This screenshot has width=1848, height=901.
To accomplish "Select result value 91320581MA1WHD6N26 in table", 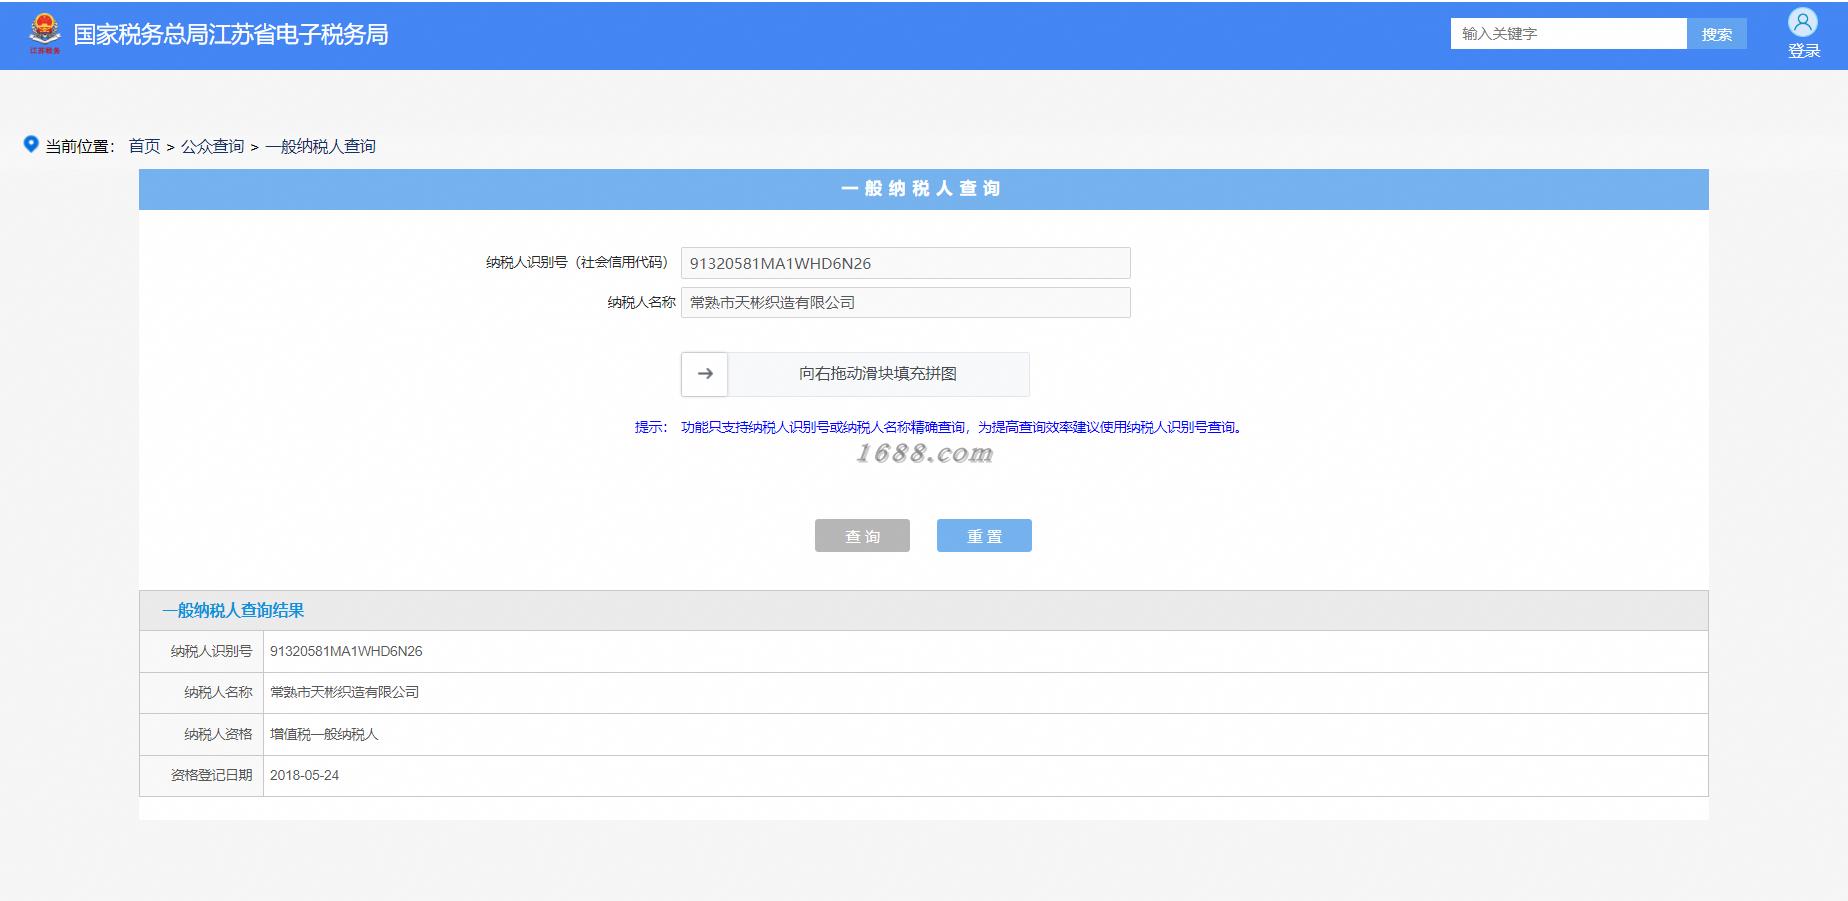I will coord(346,651).
